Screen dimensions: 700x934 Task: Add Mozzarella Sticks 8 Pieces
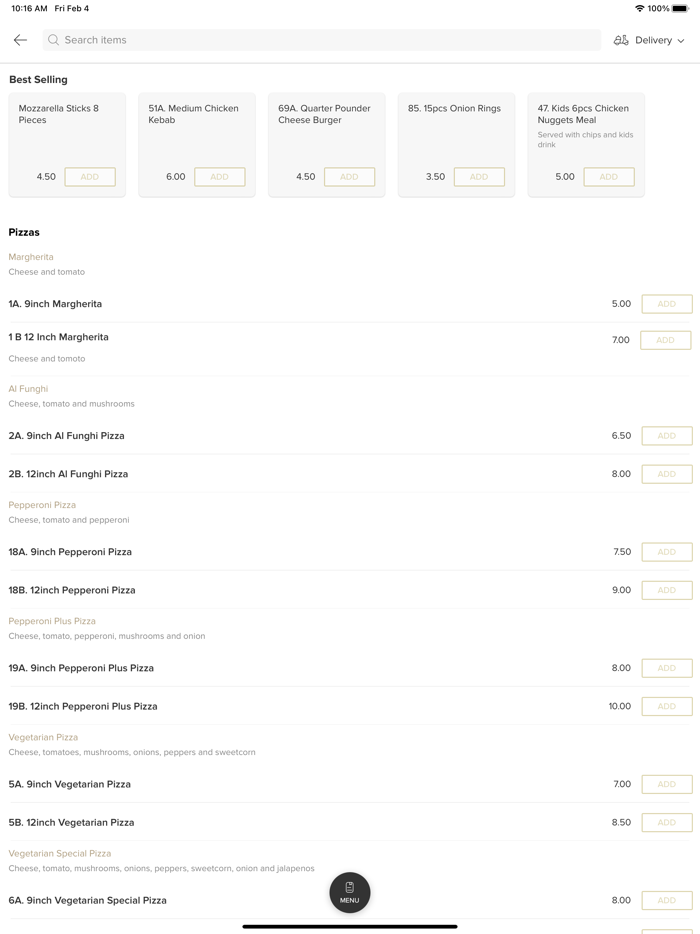point(90,177)
